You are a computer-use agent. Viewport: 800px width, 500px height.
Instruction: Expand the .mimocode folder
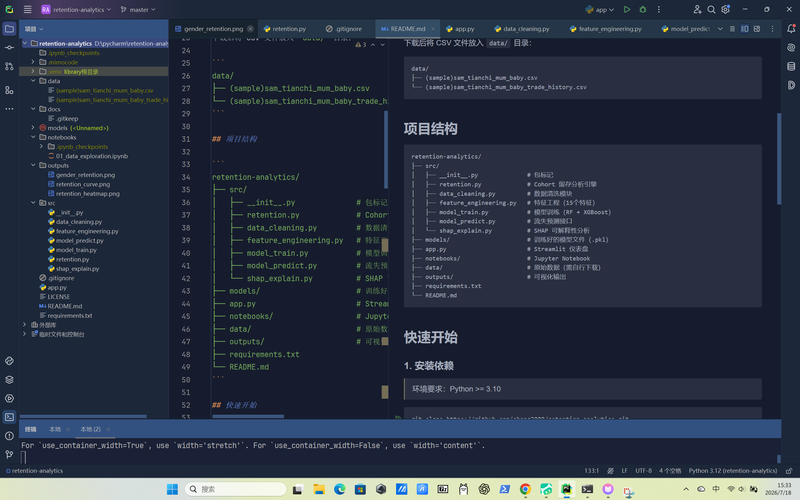coord(33,62)
